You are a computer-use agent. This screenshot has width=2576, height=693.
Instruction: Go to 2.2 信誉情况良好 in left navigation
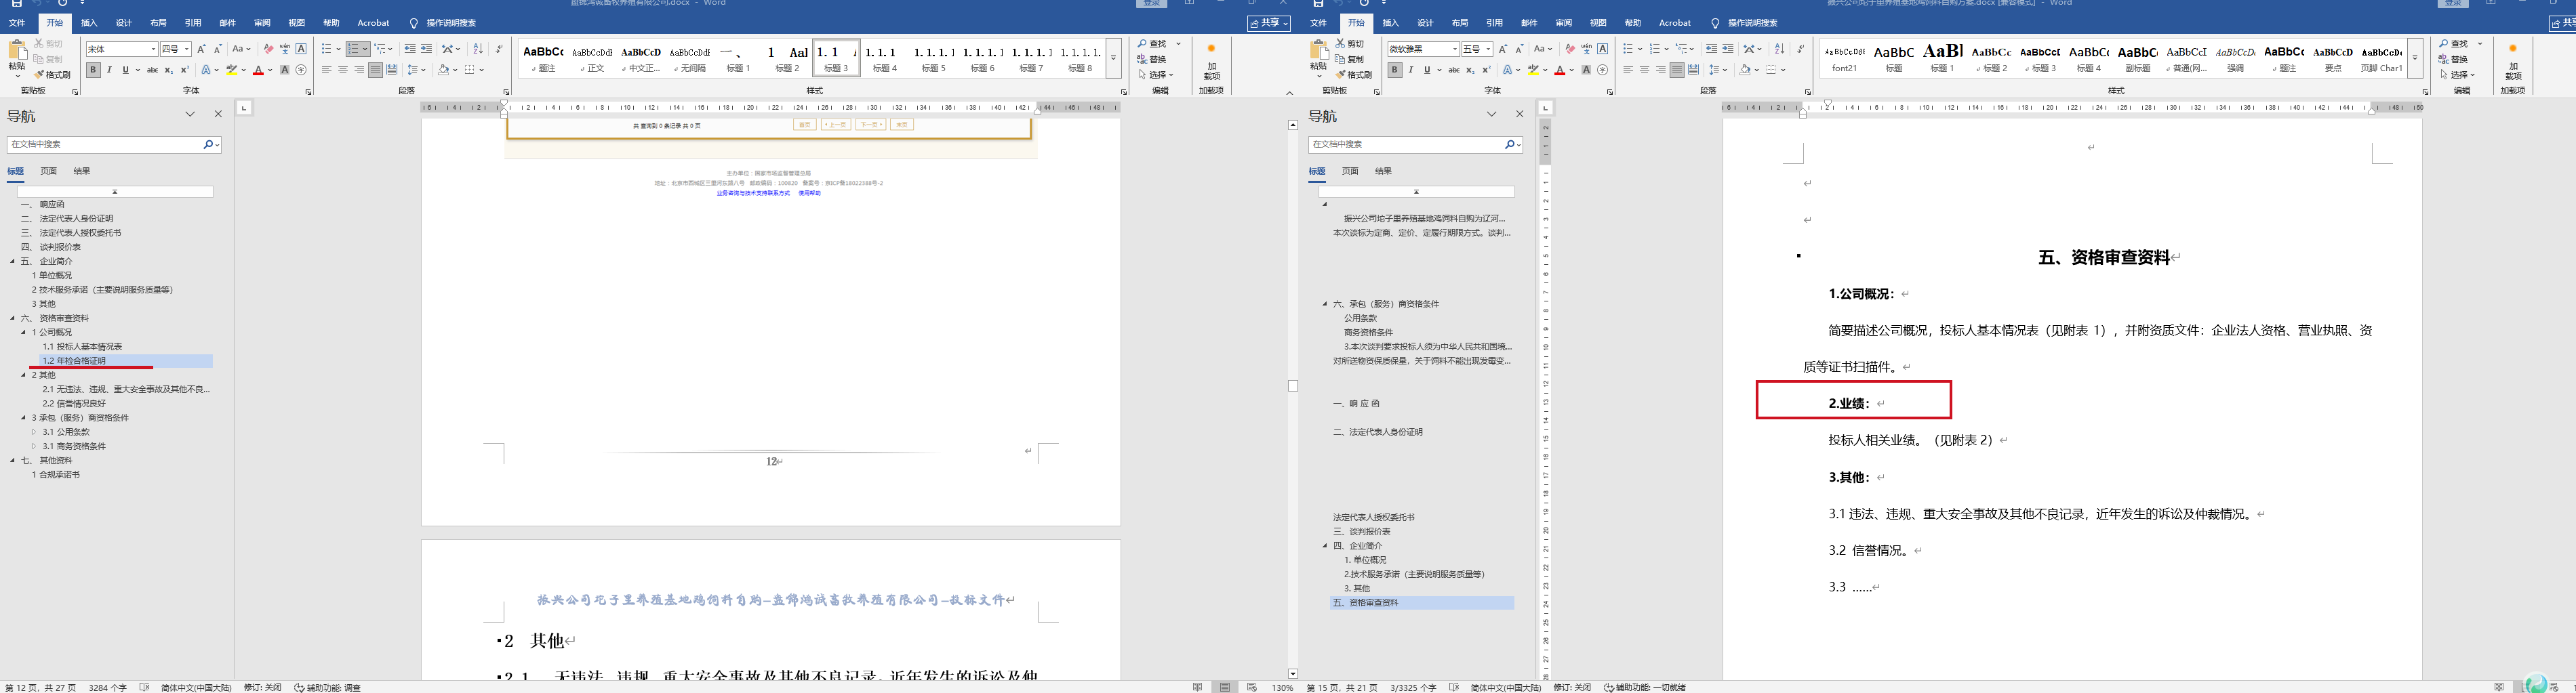[74, 404]
